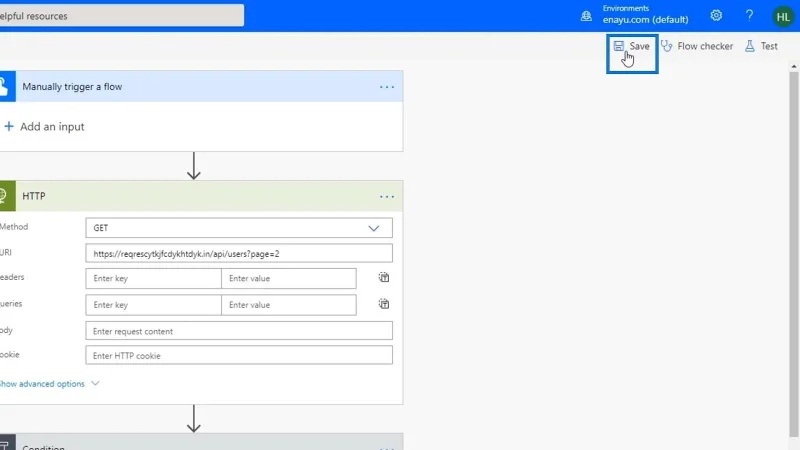The image size is (800, 450).
Task: Click the Enter HTTP cookie field
Action: click(x=239, y=356)
